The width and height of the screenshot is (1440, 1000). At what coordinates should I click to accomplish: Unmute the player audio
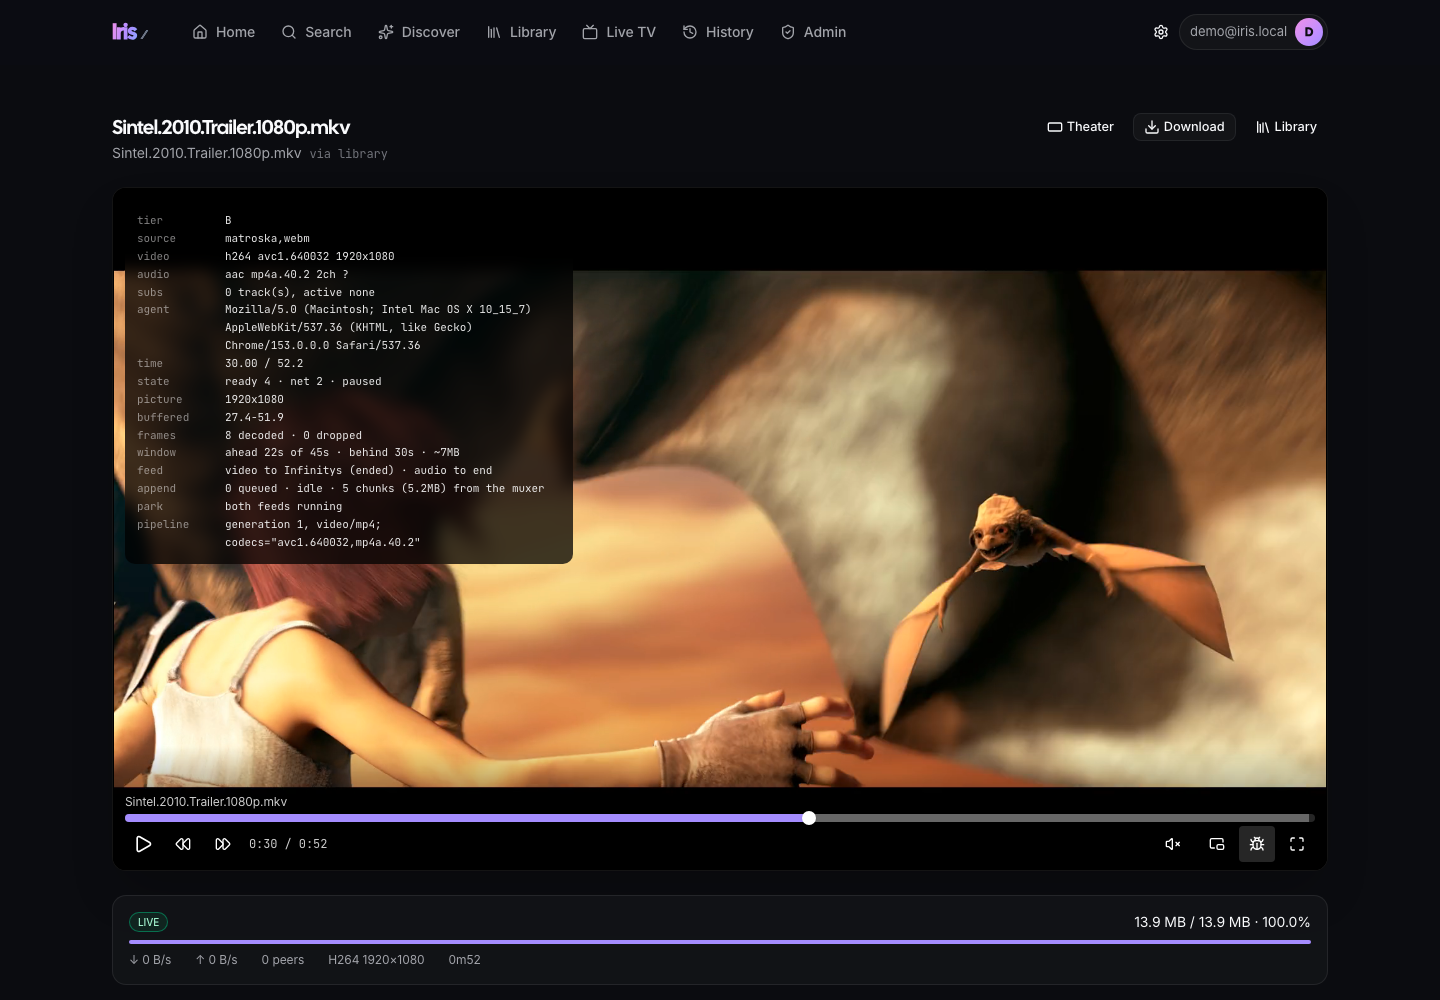point(1173,844)
